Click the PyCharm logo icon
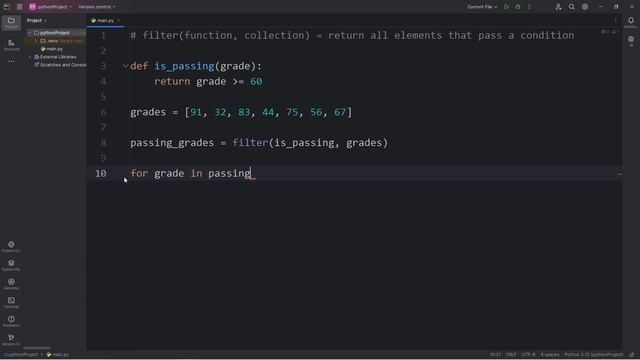The width and height of the screenshot is (640, 360). coord(7,7)
